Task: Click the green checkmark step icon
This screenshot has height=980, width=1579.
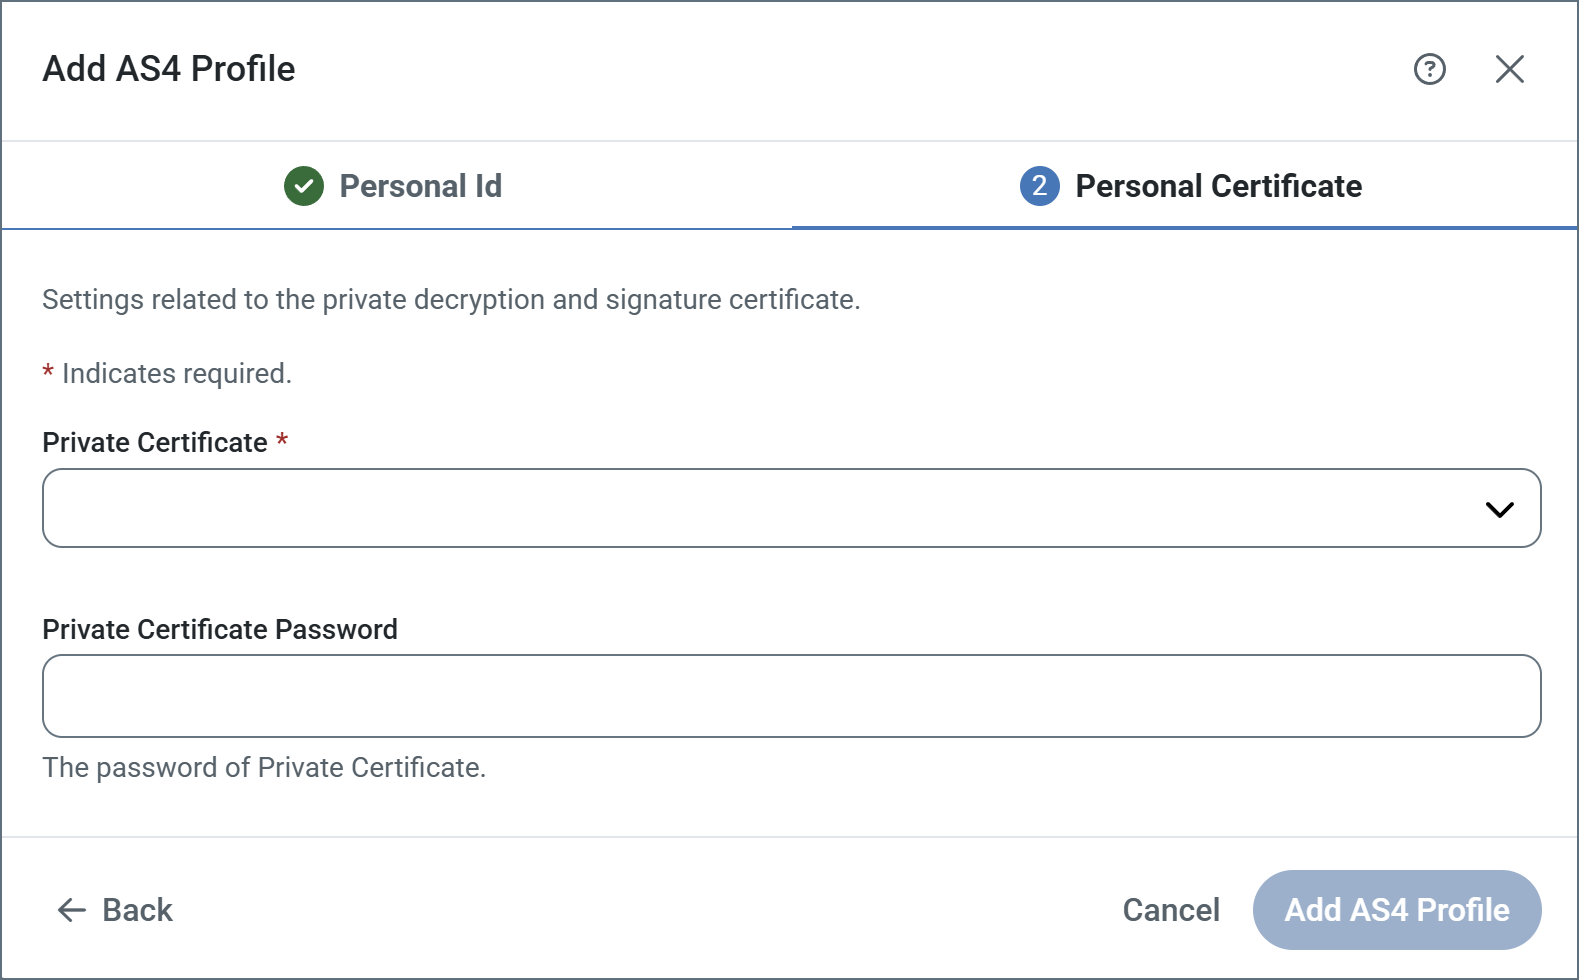Action: tap(304, 186)
